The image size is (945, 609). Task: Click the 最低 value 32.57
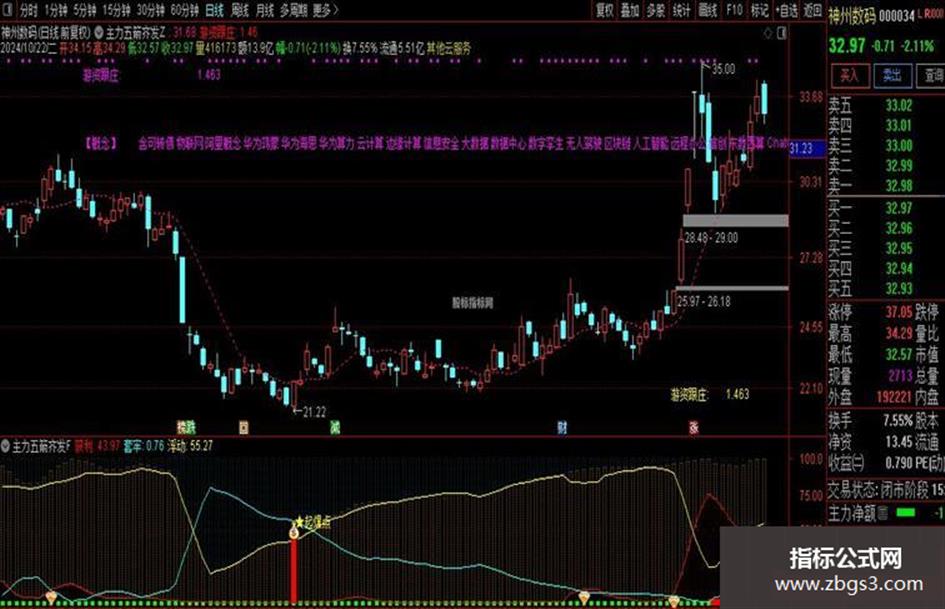click(x=899, y=355)
